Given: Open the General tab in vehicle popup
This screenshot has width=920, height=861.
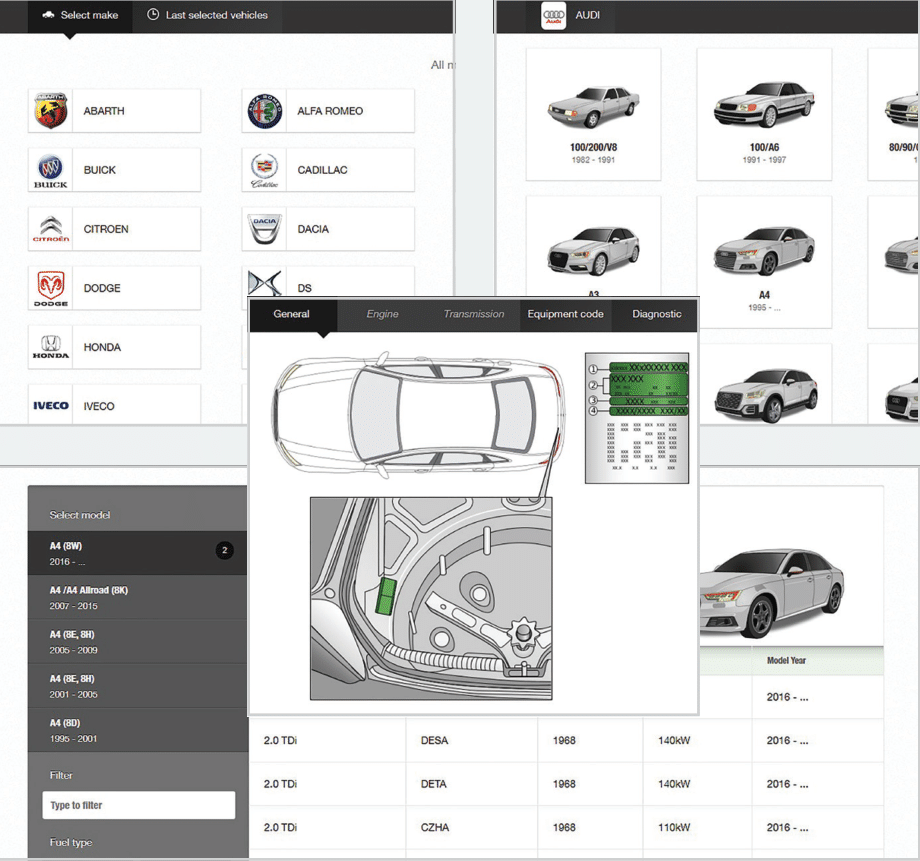Looking at the screenshot, I should [x=292, y=315].
